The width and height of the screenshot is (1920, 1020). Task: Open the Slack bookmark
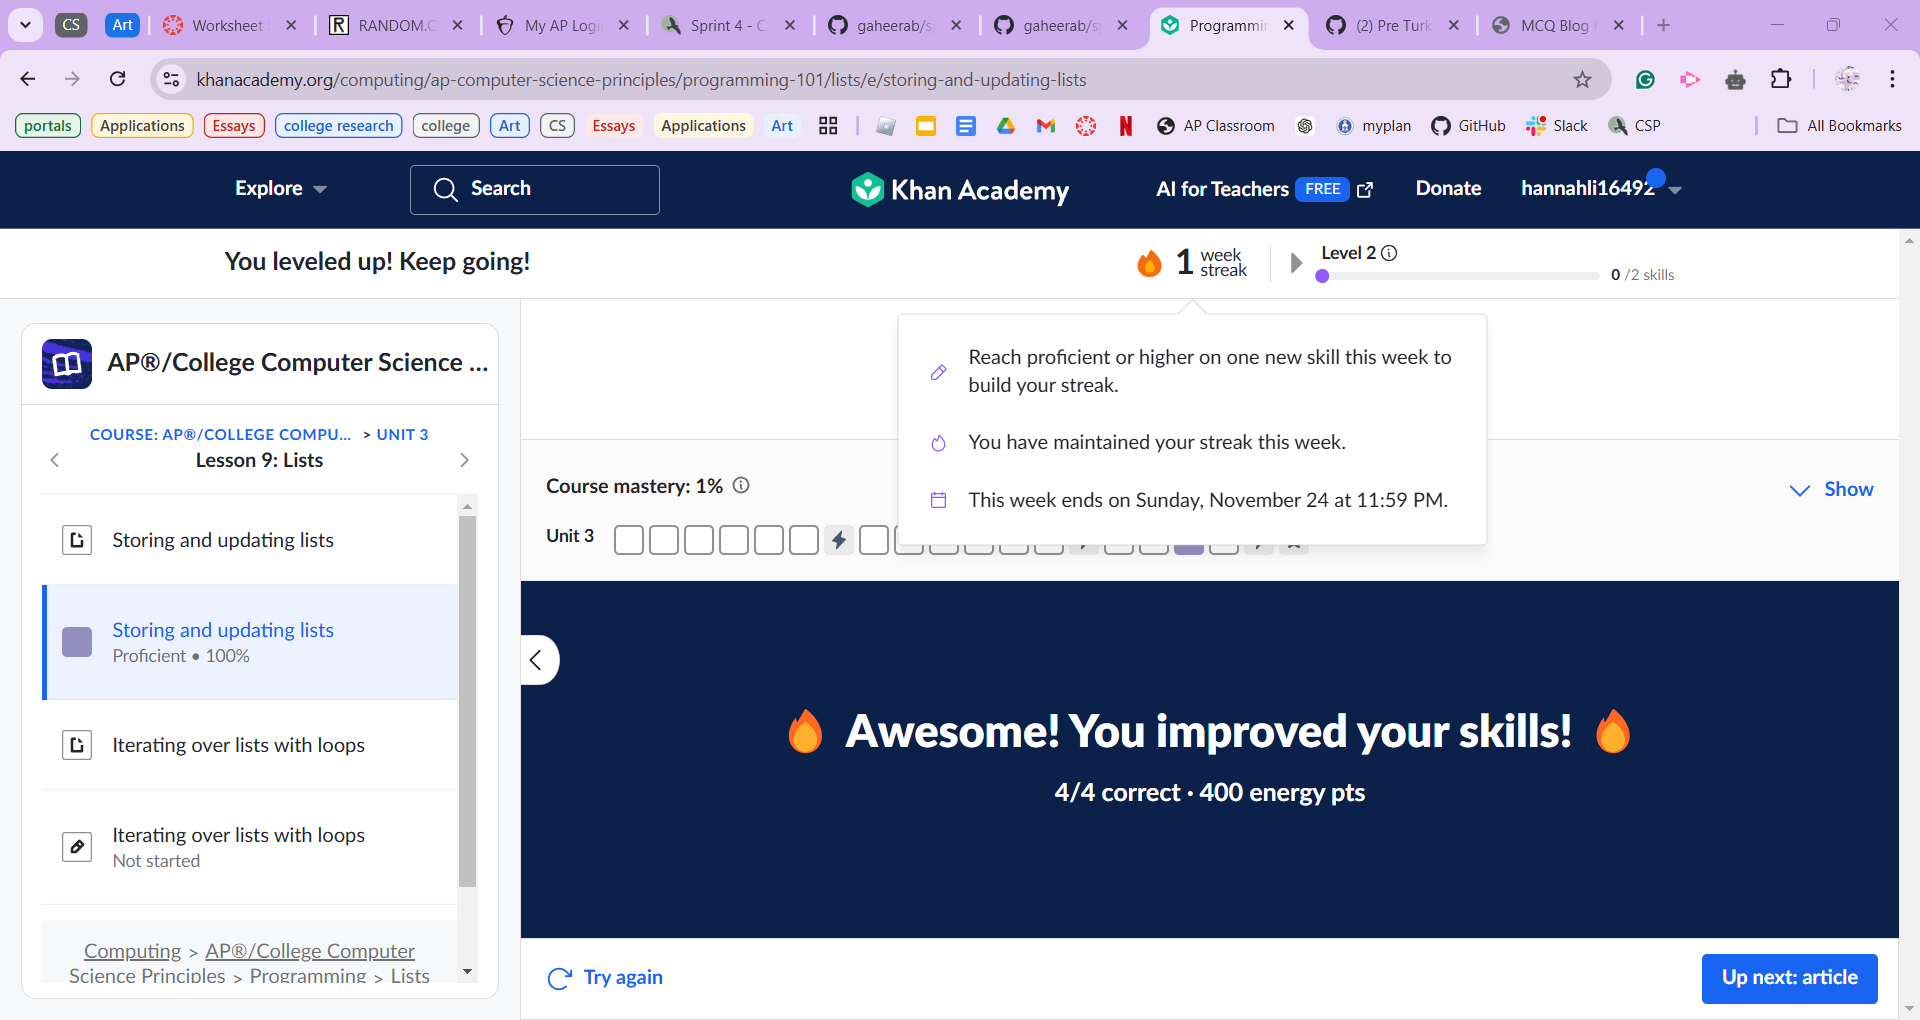click(1557, 126)
